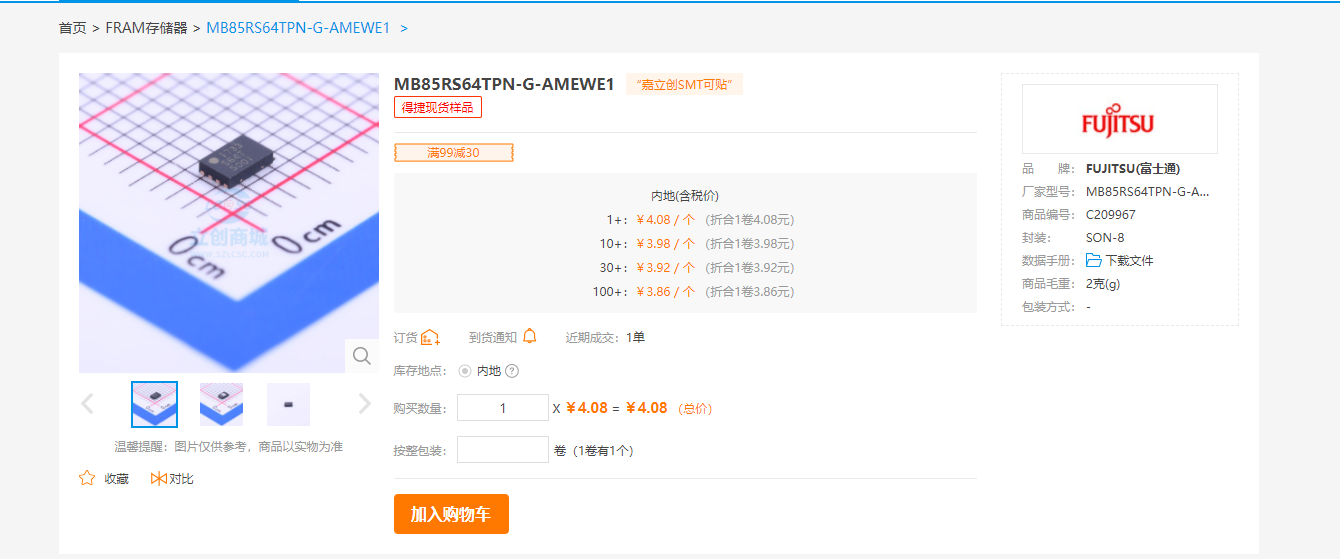Click the 到货通知 label
Screen dimensions: 1340x559
pyautogui.click(x=493, y=337)
